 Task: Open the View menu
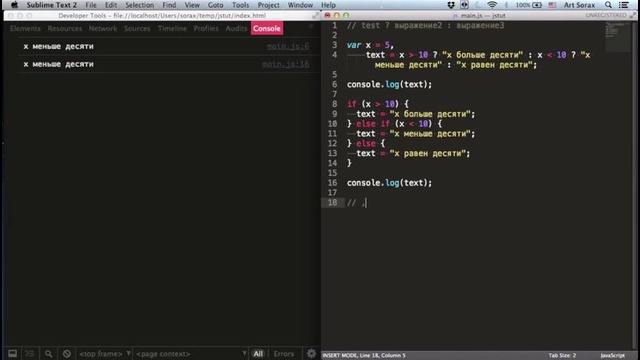tap(192, 5)
